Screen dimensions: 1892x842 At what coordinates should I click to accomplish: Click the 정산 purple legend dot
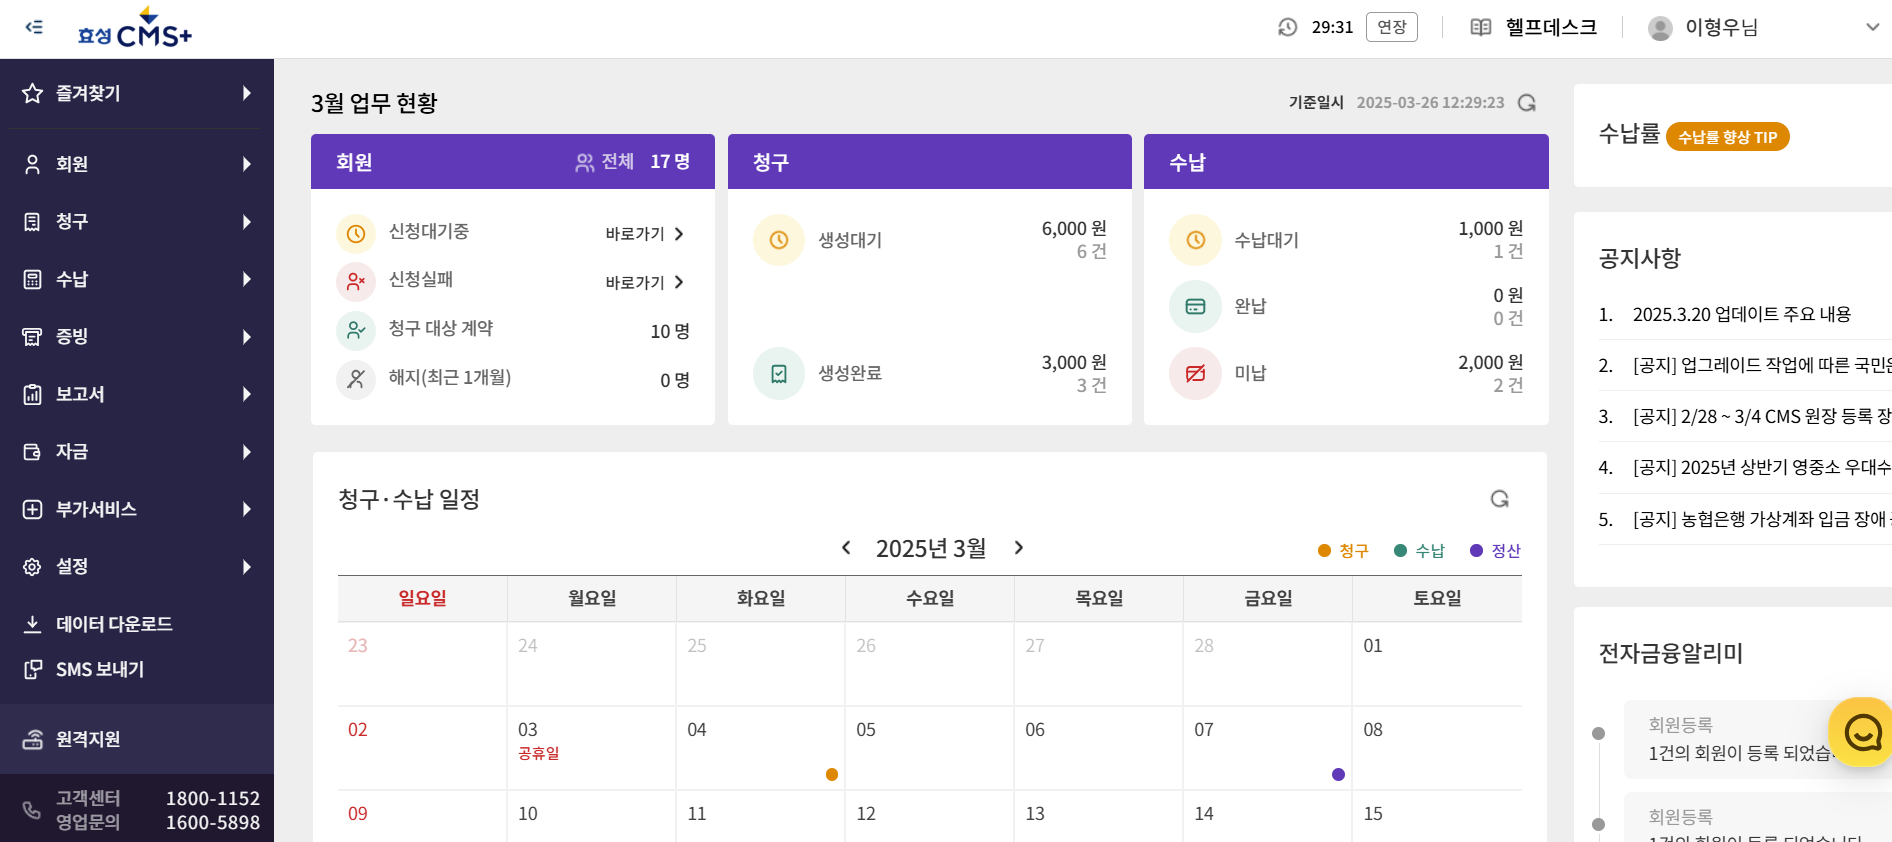click(x=1476, y=550)
